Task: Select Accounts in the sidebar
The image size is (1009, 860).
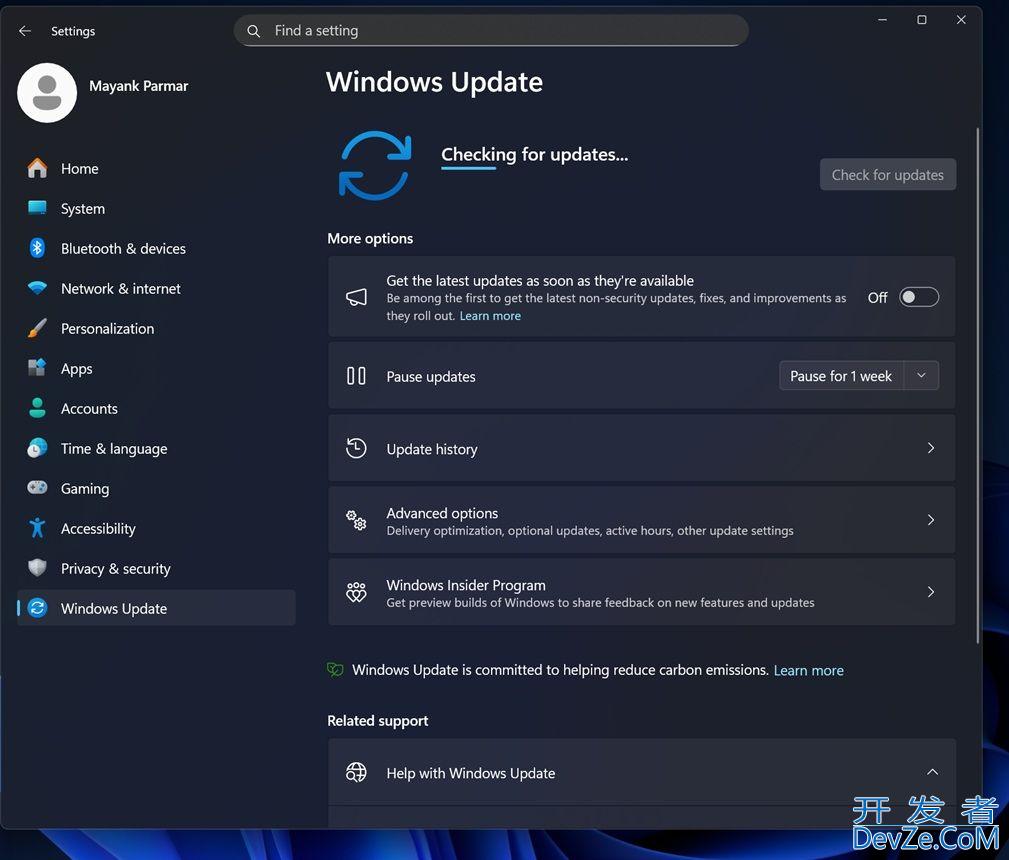Action: click(x=89, y=408)
